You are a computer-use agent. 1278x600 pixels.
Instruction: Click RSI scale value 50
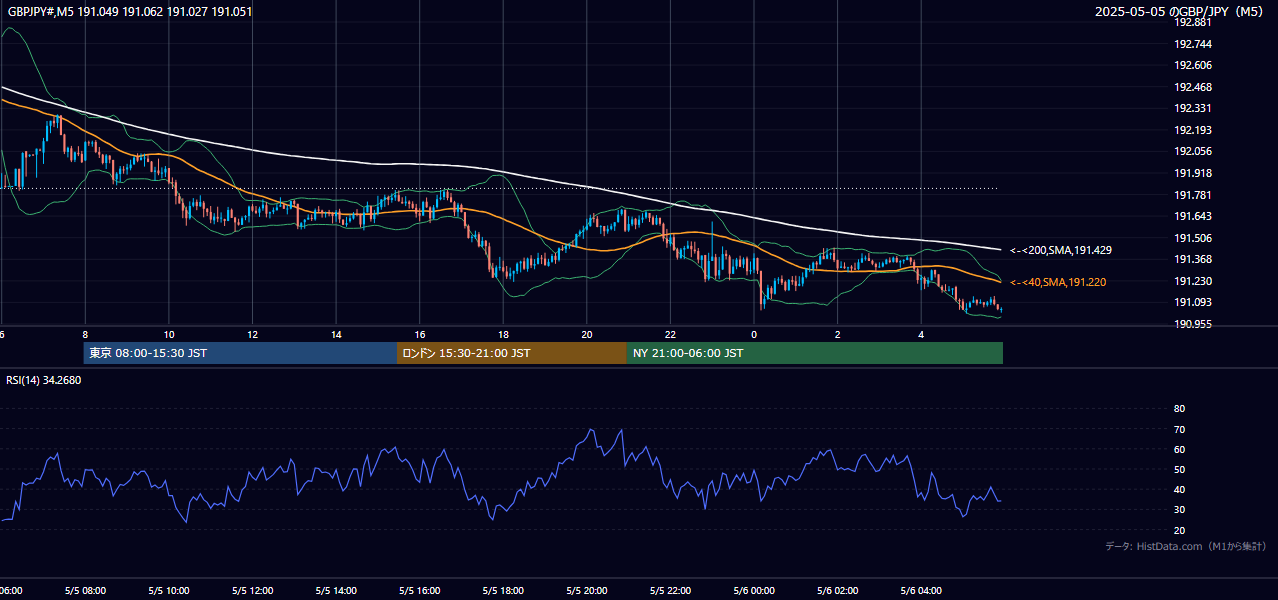pyautogui.click(x=1179, y=469)
